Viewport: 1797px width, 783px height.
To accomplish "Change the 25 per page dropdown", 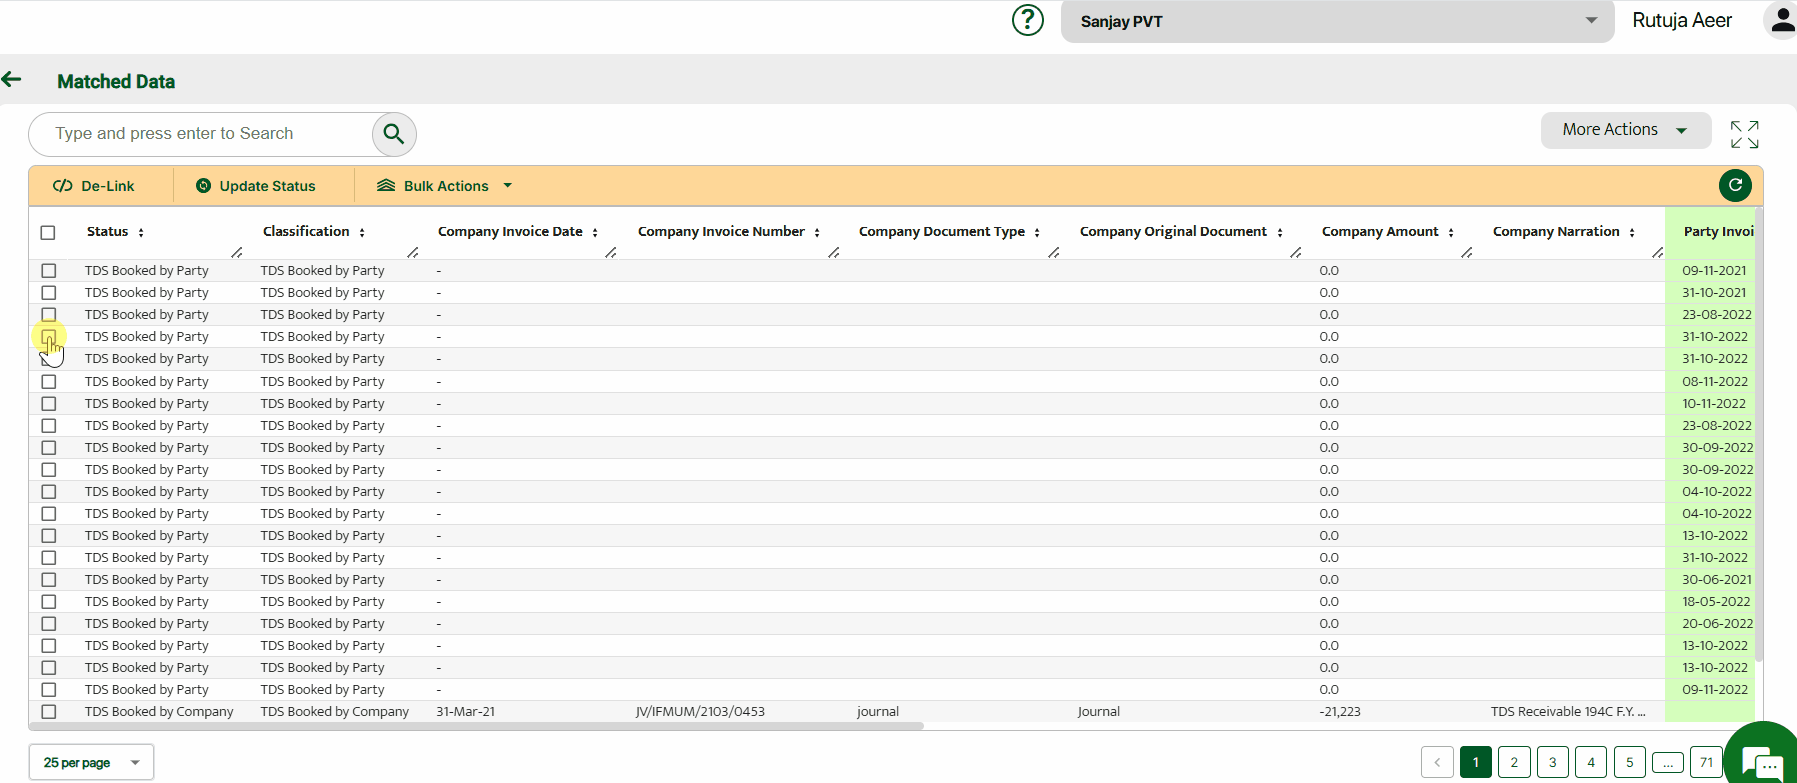I will click(91, 762).
